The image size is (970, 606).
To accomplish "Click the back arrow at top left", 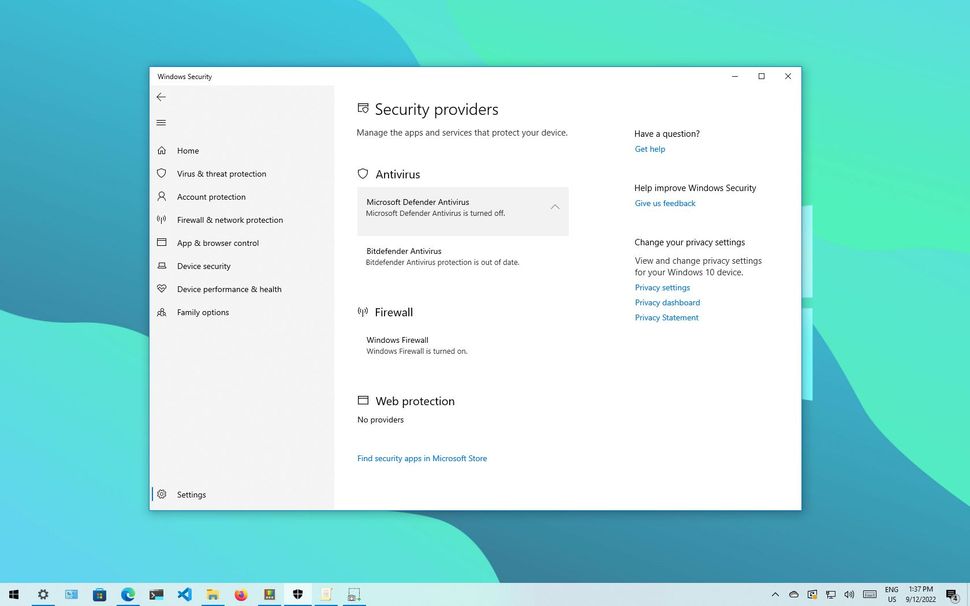I will pos(161,97).
